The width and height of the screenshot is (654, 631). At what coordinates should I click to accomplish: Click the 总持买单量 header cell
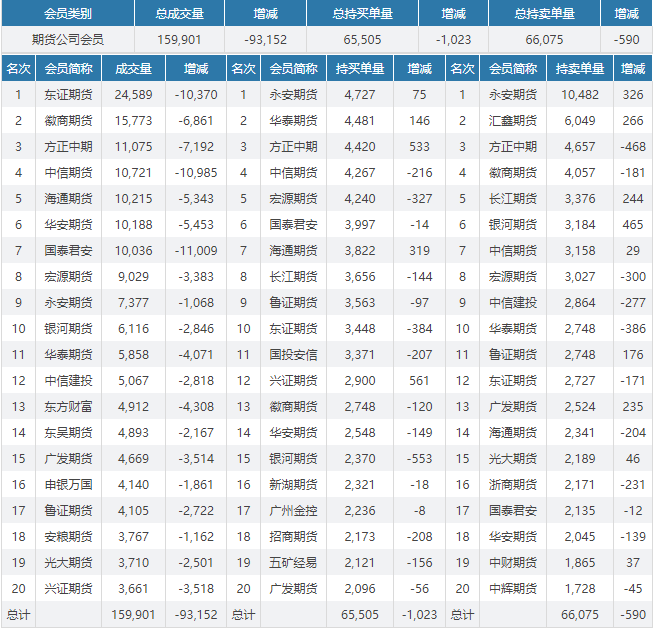pos(362,14)
